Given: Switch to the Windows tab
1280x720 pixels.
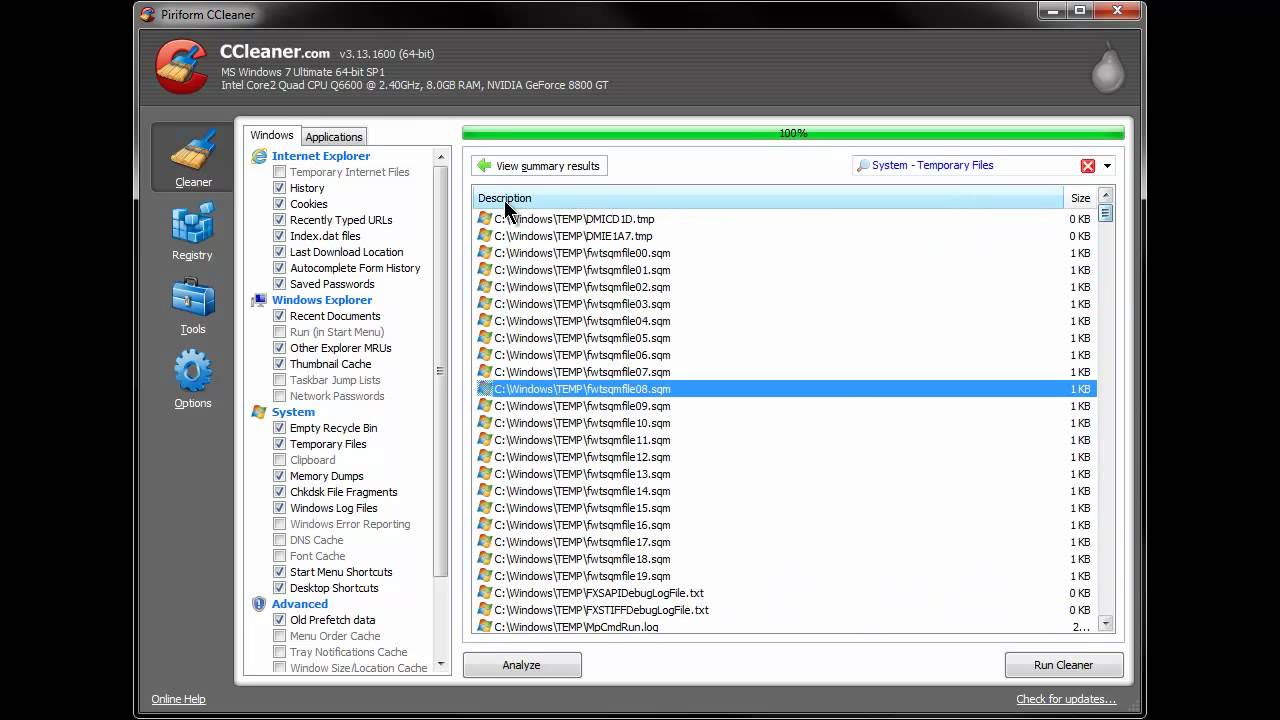Looking at the screenshot, I should click(x=272, y=135).
